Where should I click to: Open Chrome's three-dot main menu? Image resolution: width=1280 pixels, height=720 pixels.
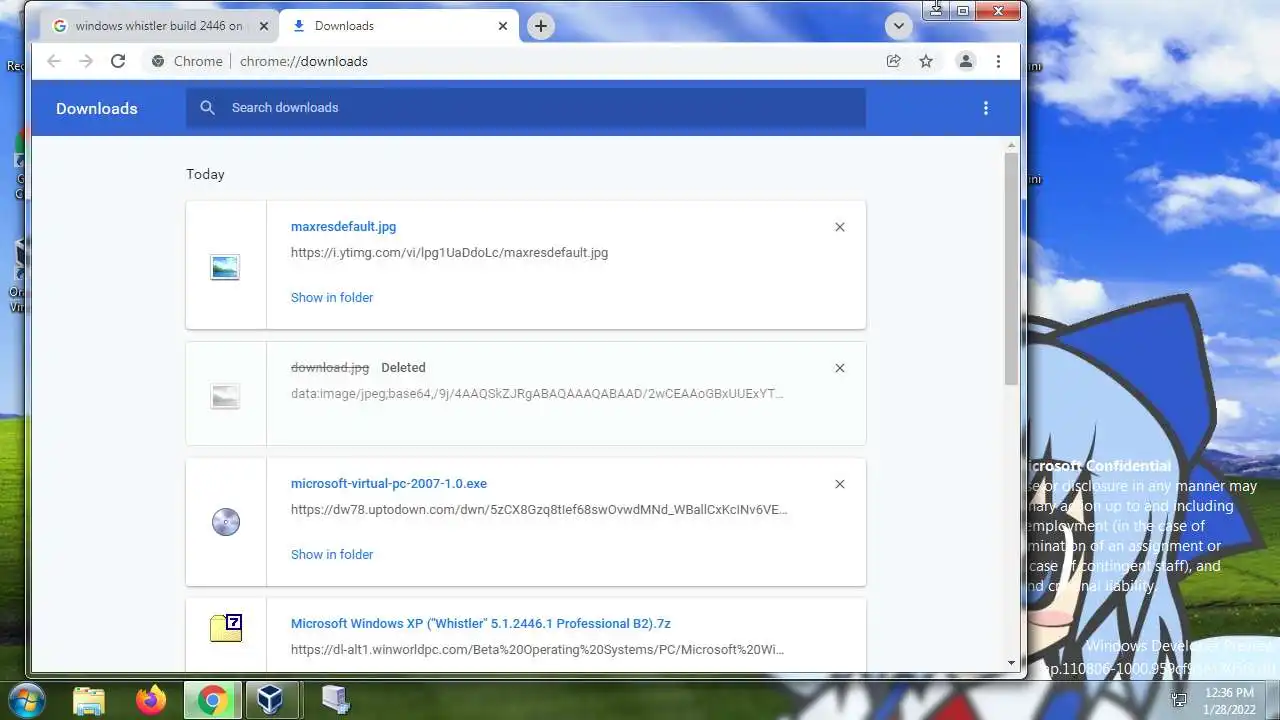[x=998, y=61]
